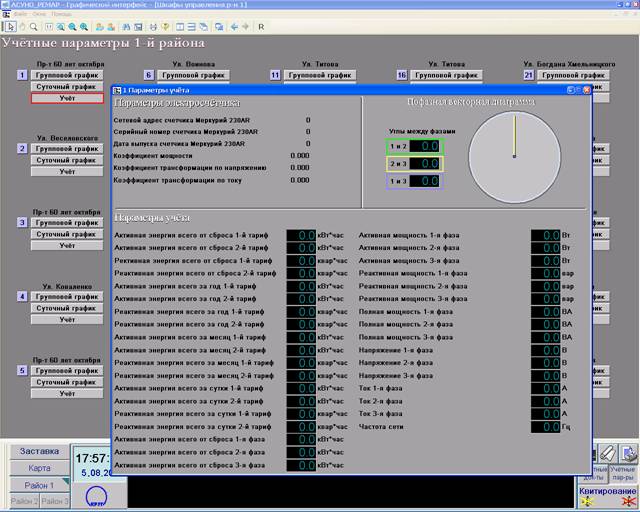Click the magnifier zoom tool
640x512 pixels.
coord(35,27)
